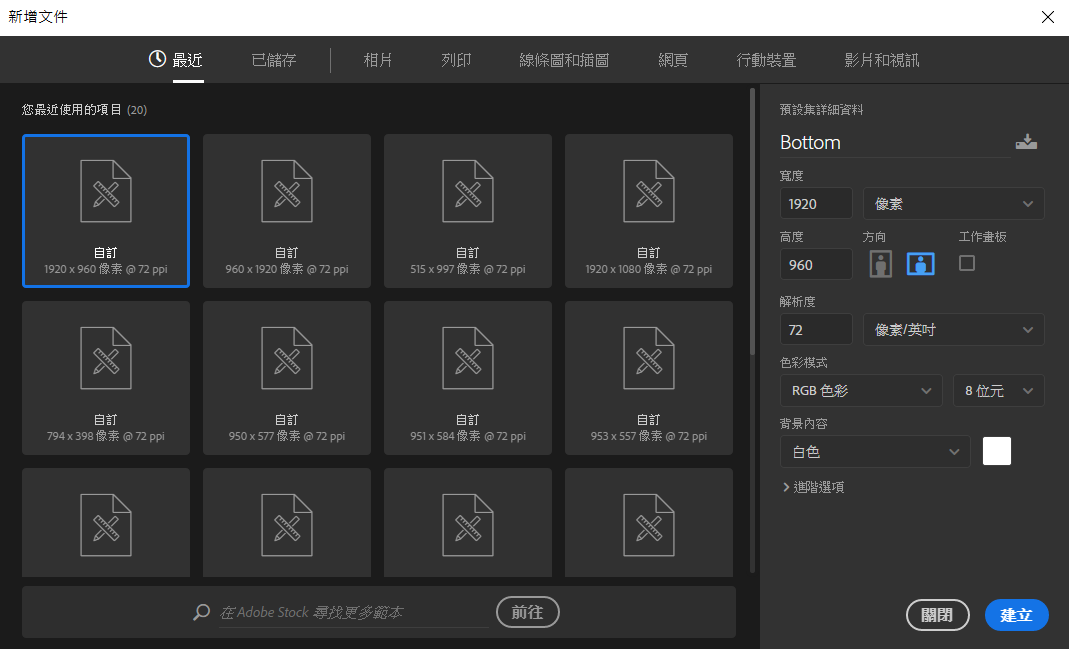Screen dimensions: 1069x649
Task: Open the 8 位元 bit depth dropdown
Action: tap(999, 391)
